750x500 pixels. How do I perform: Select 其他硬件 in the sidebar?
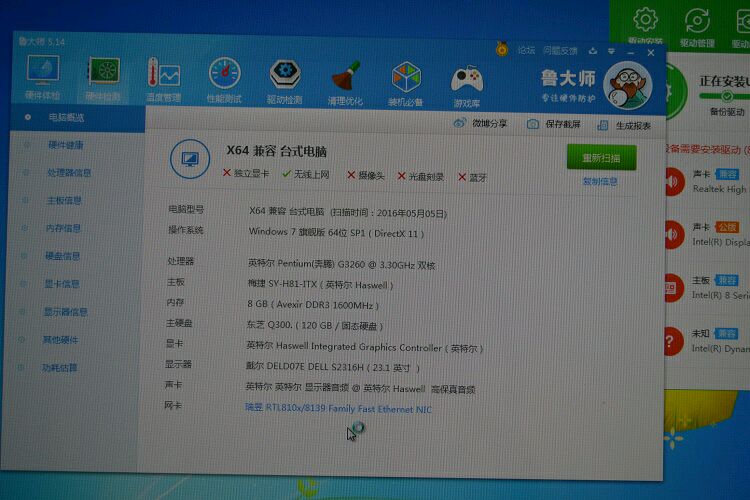(x=60, y=340)
